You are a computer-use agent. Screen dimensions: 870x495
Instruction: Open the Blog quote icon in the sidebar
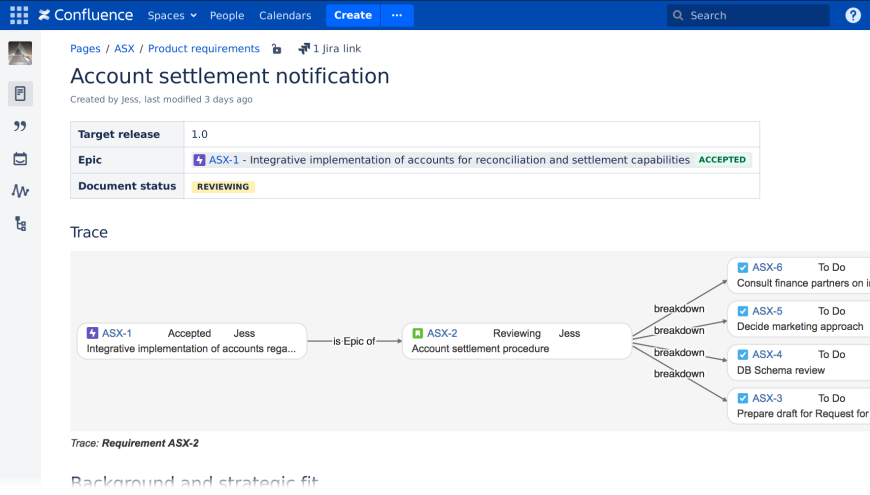20,126
